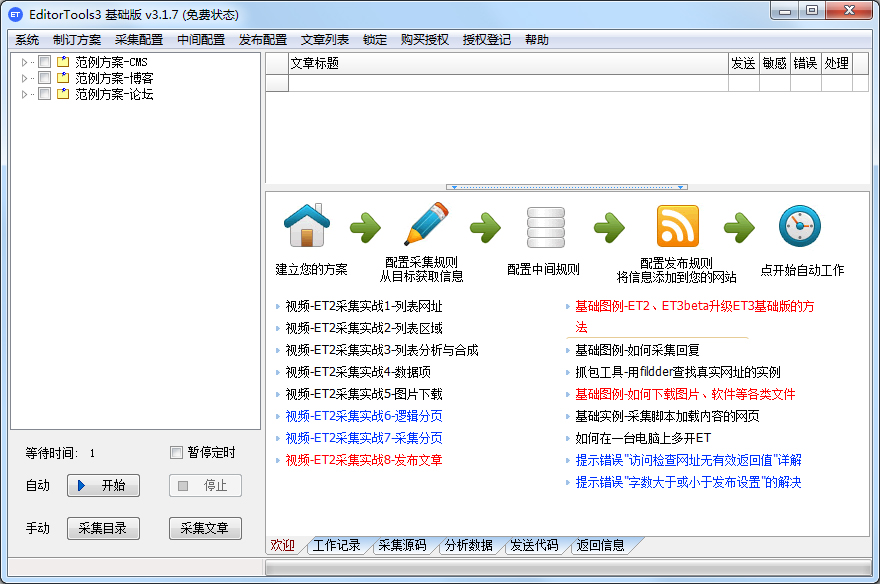This screenshot has height=584, width=880.
Task: Open the 文章列表 menu
Action: pyautogui.click(x=324, y=40)
